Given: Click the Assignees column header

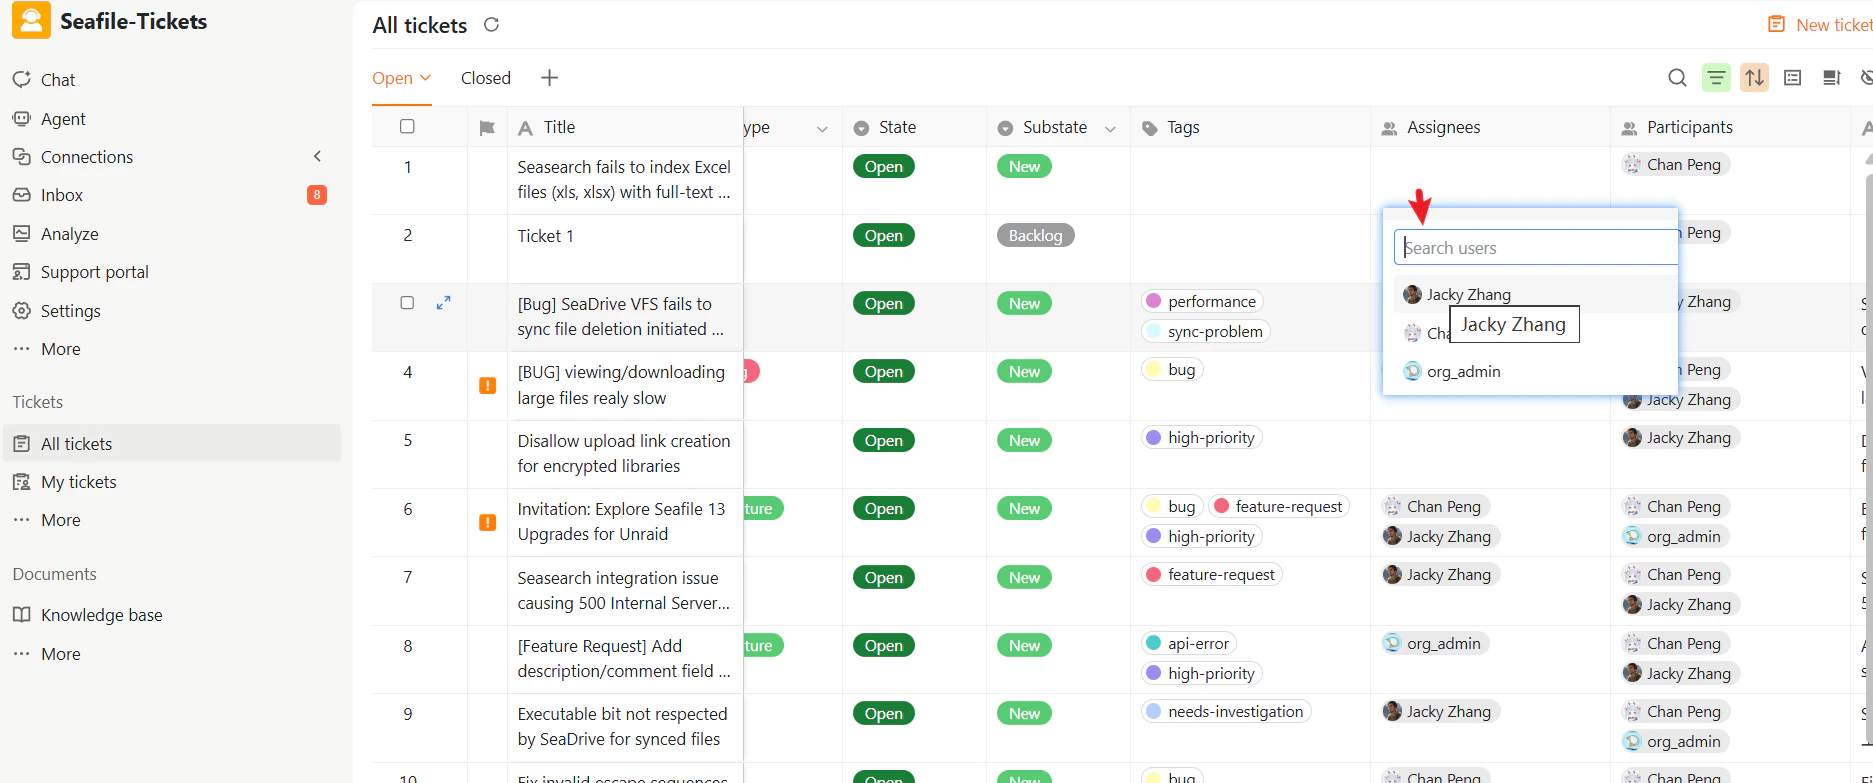Looking at the screenshot, I should pyautogui.click(x=1490, y=127).
